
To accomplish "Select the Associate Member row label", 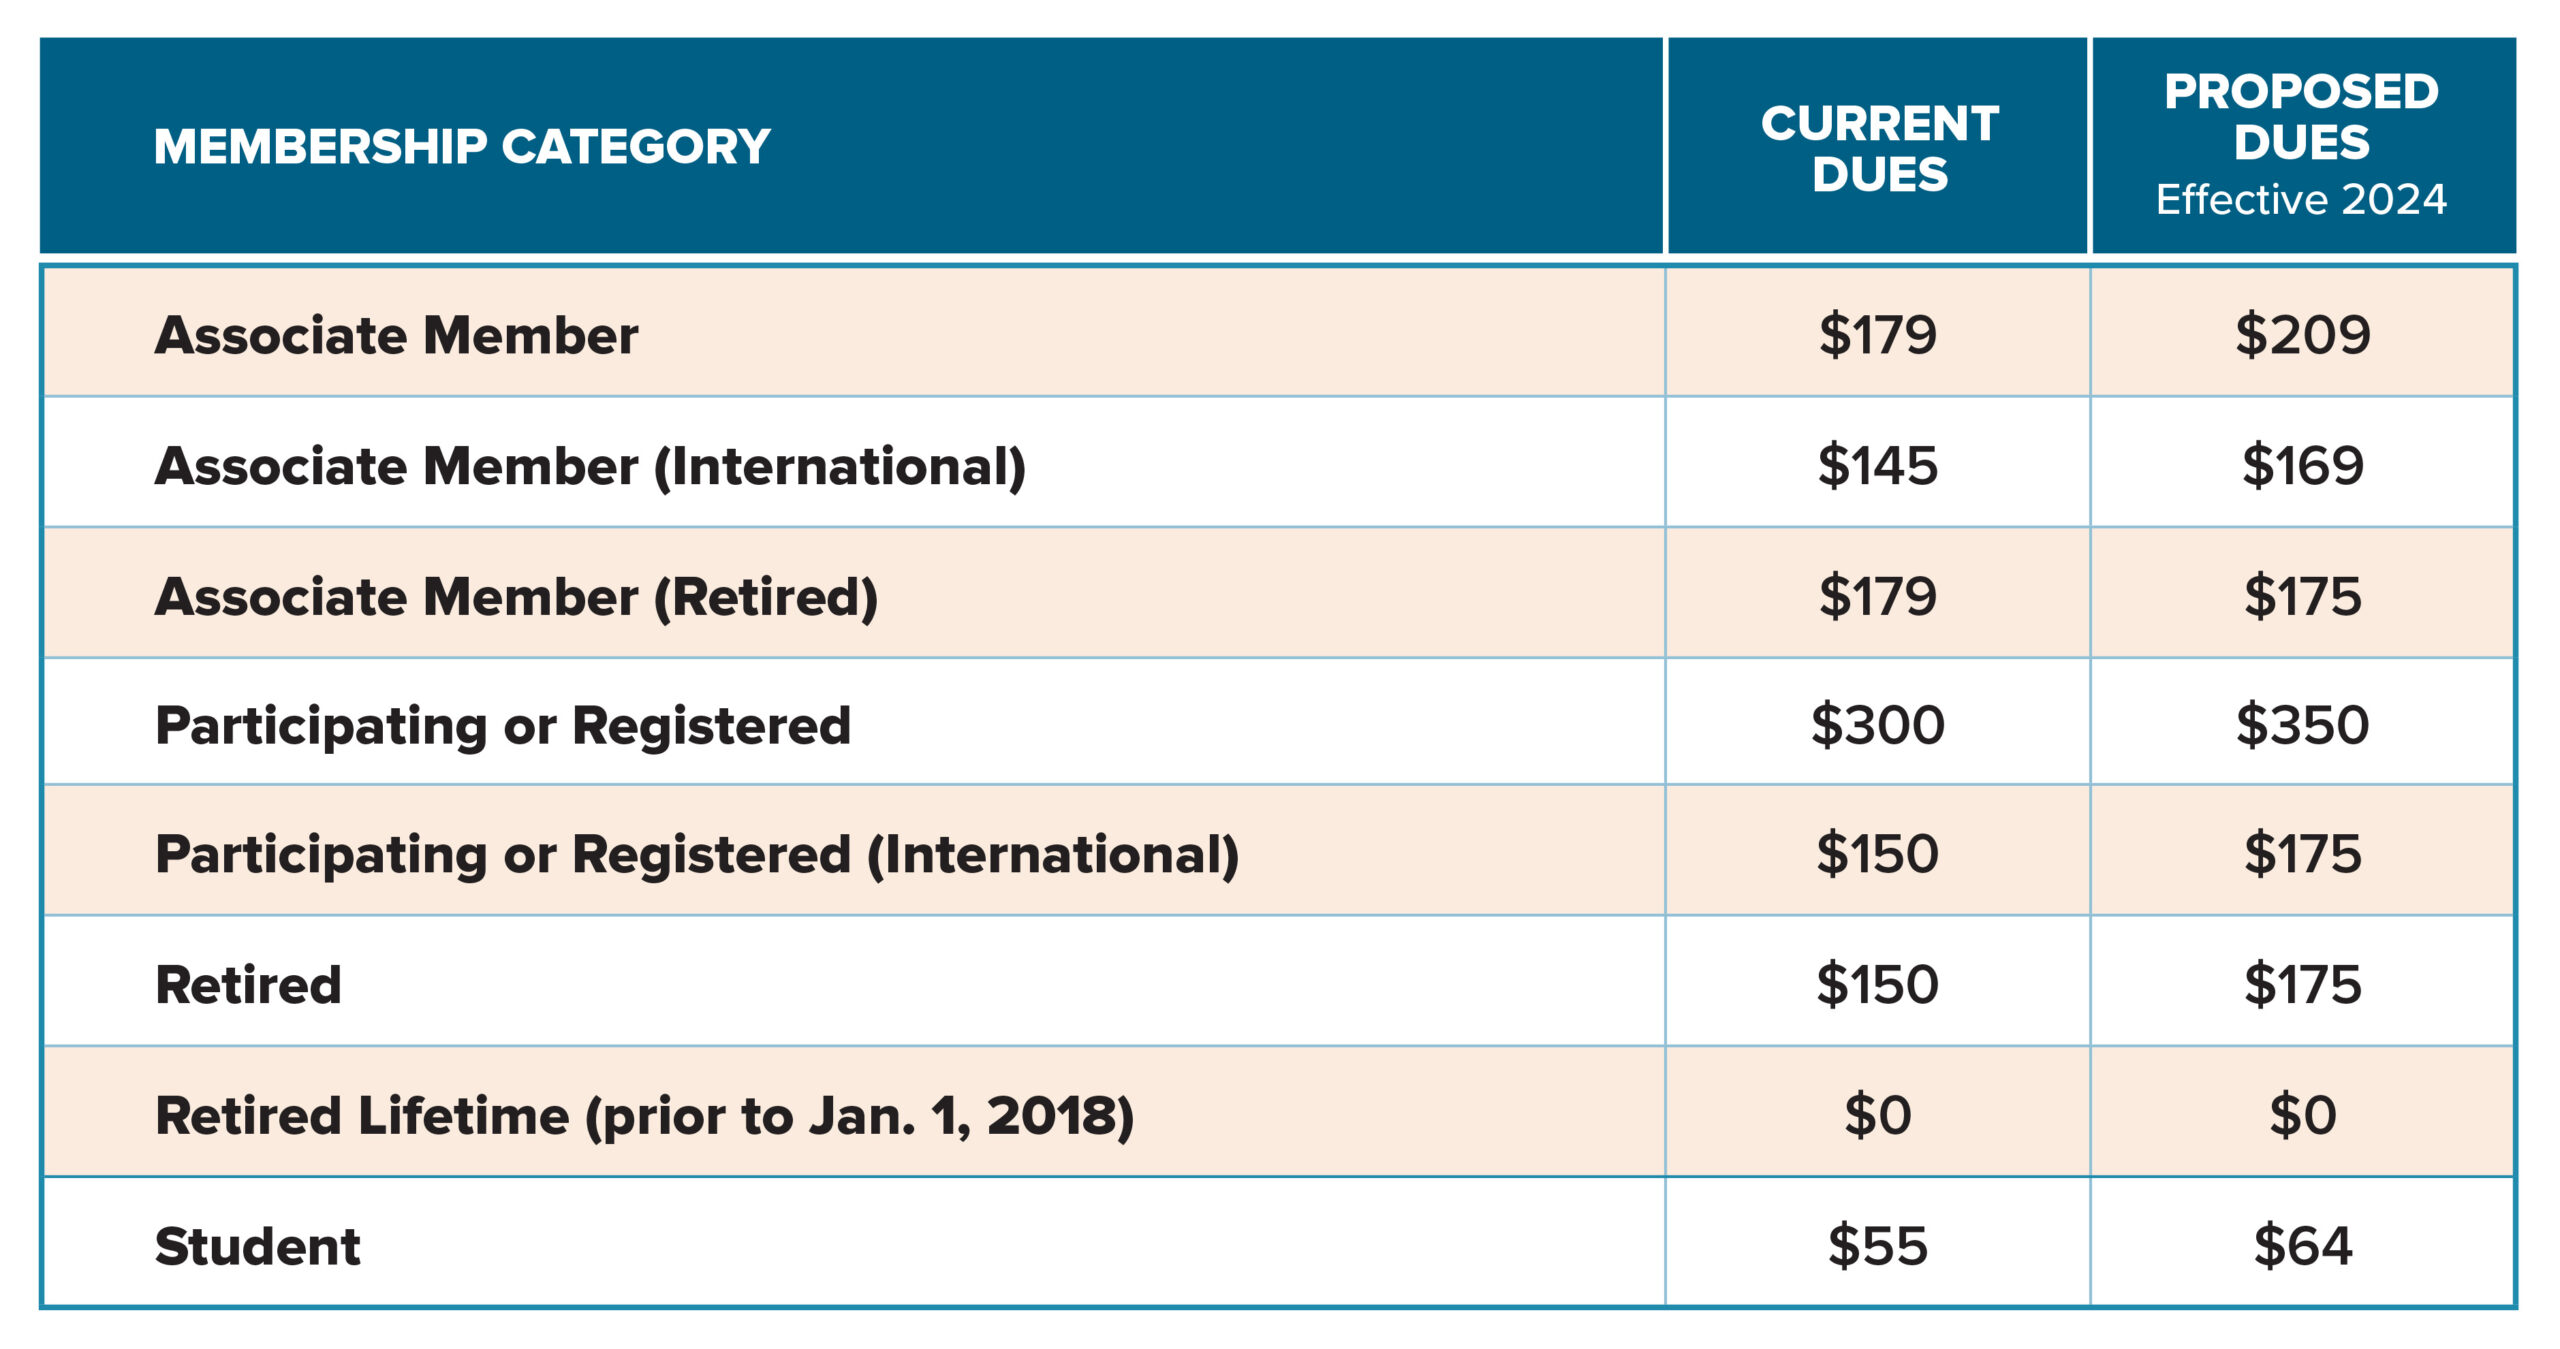I will (396, 334).
